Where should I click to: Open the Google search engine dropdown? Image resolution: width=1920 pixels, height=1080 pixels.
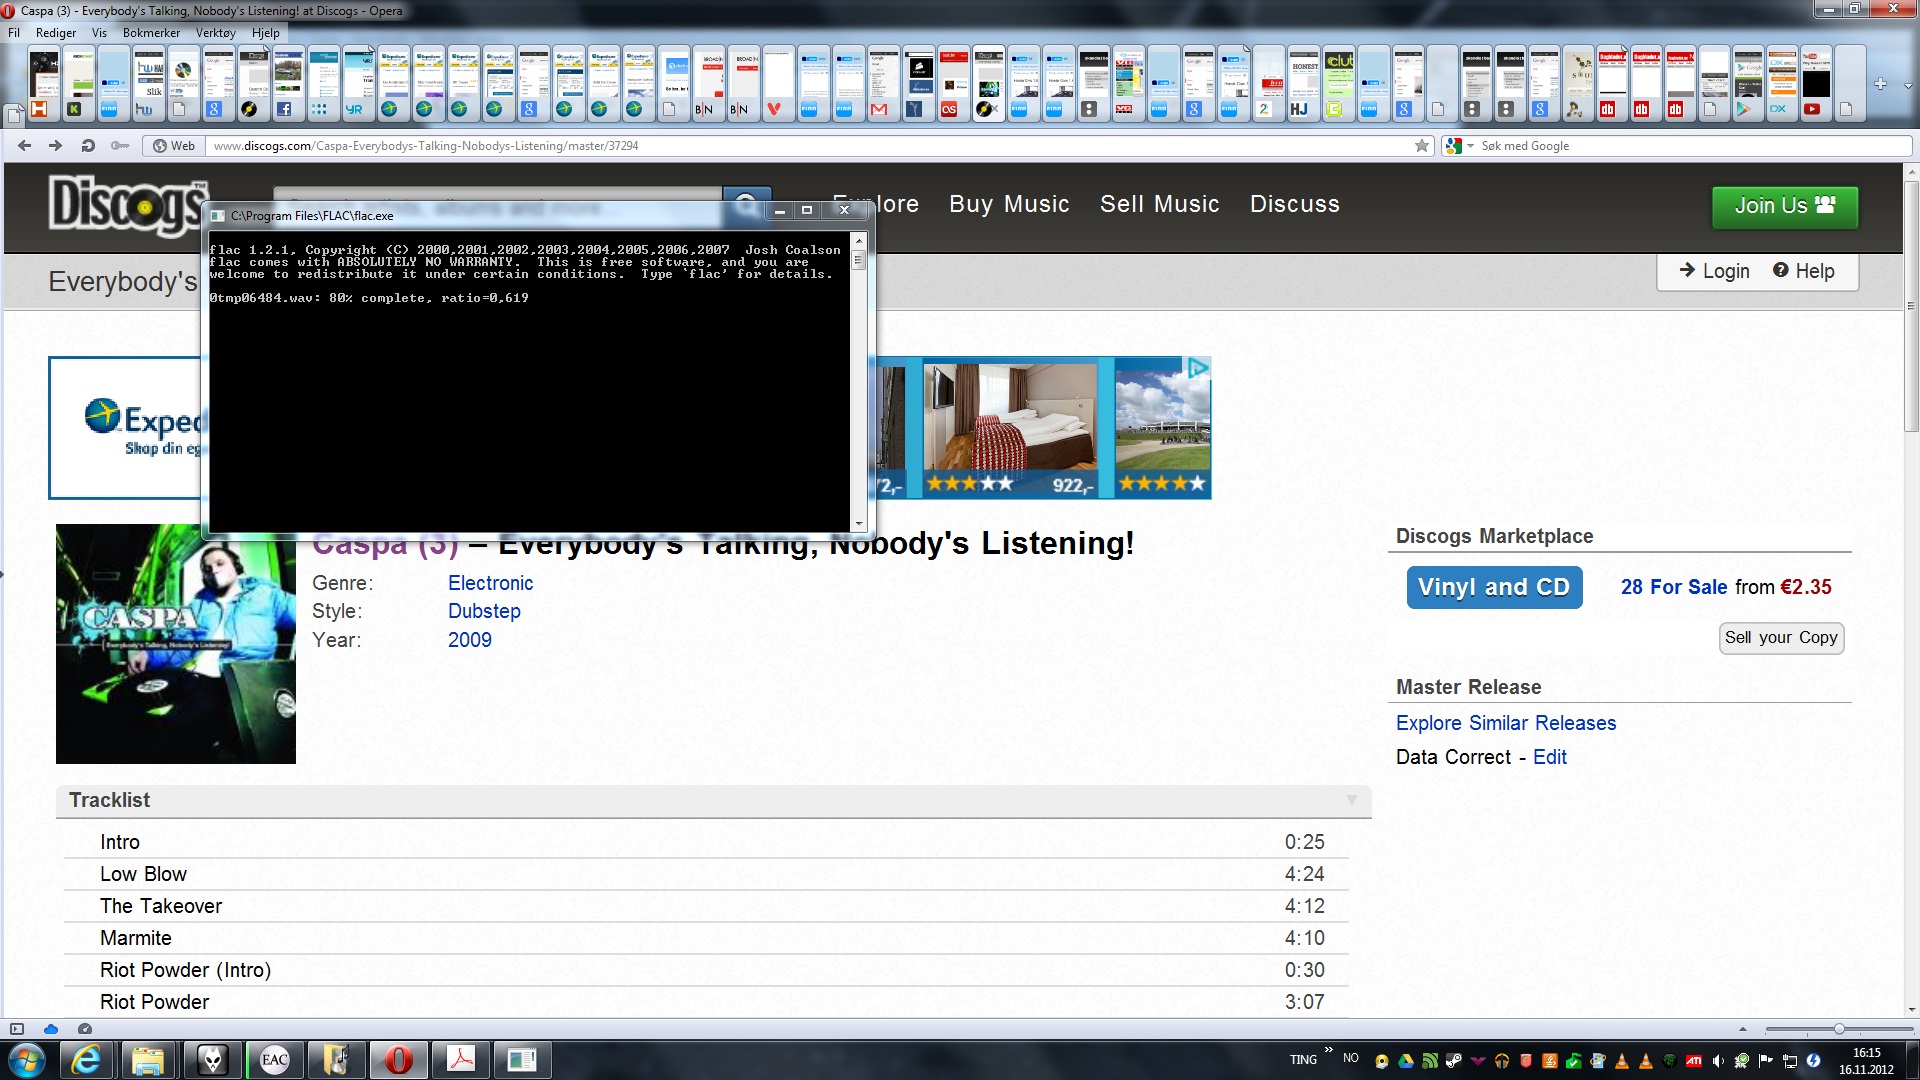pos(1470,146)
